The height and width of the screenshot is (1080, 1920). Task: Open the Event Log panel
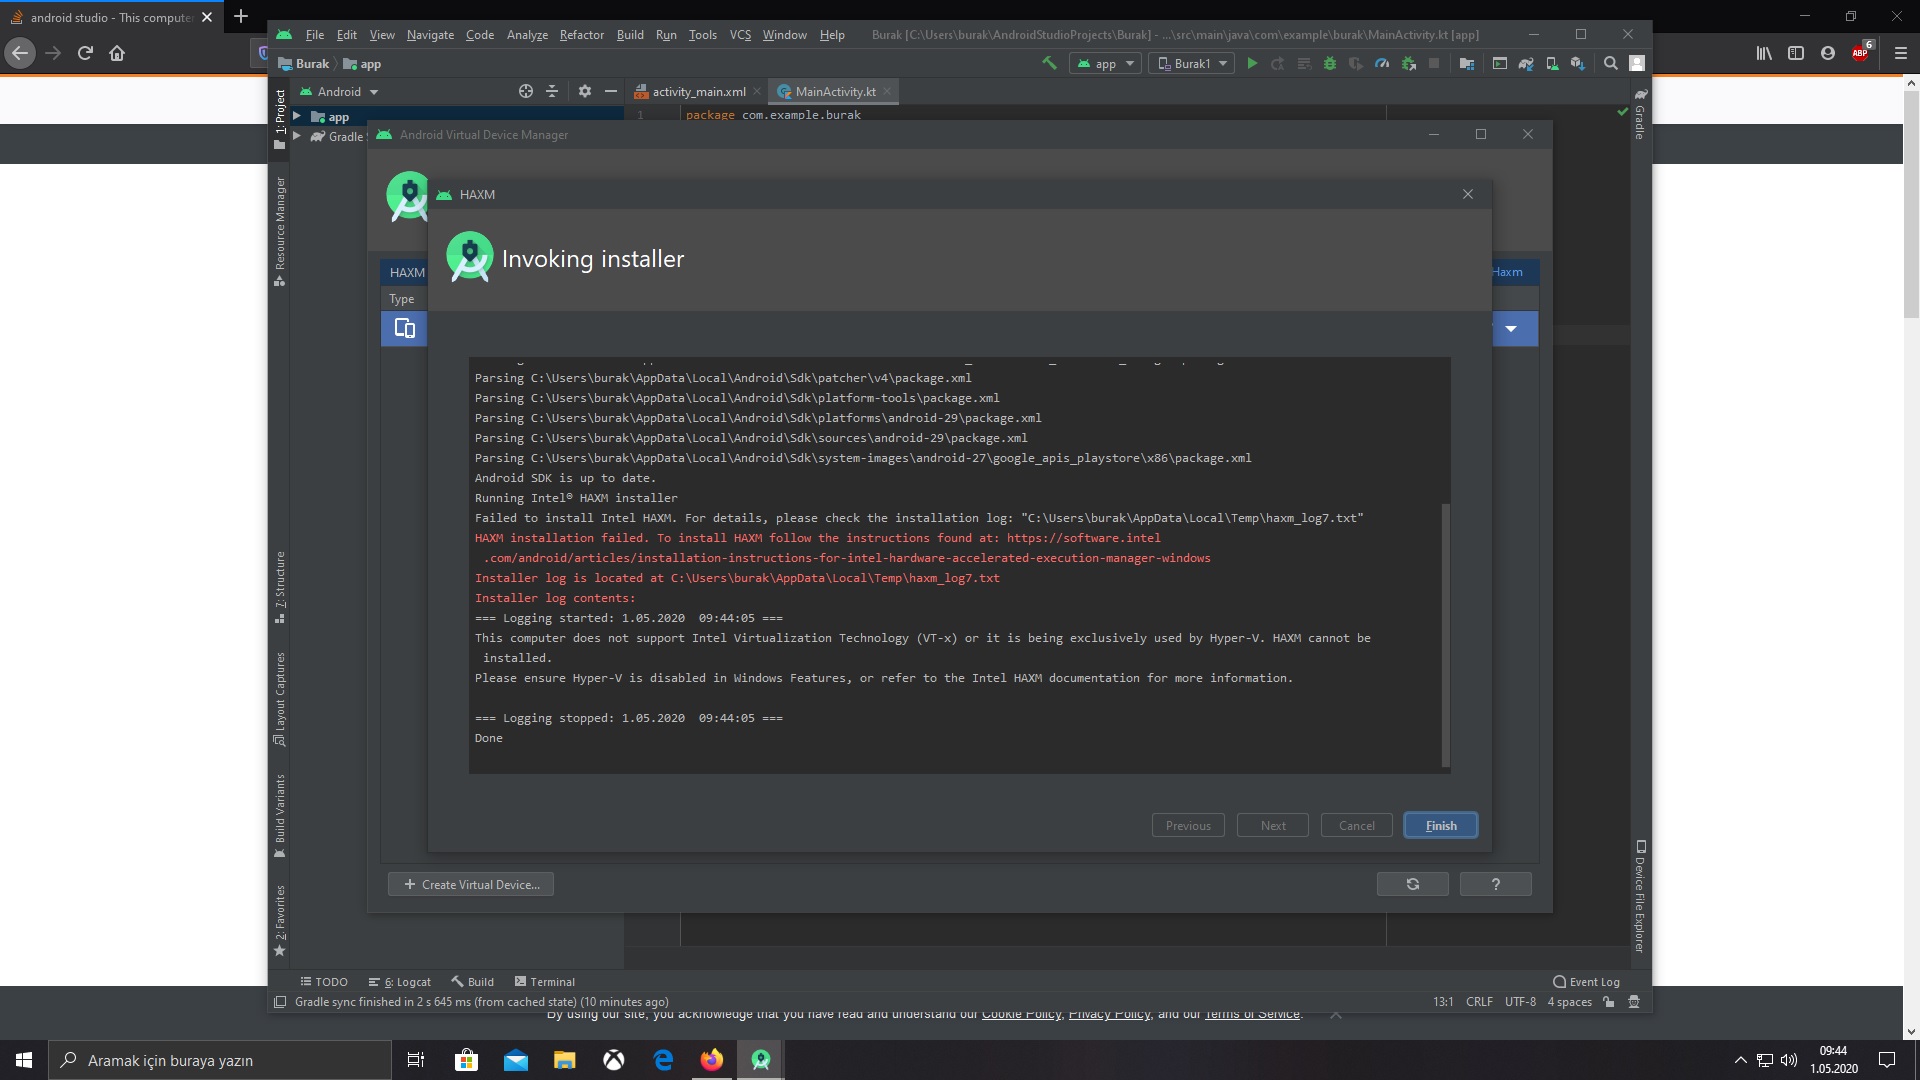pyautogui.click(x=1586, y=982)
